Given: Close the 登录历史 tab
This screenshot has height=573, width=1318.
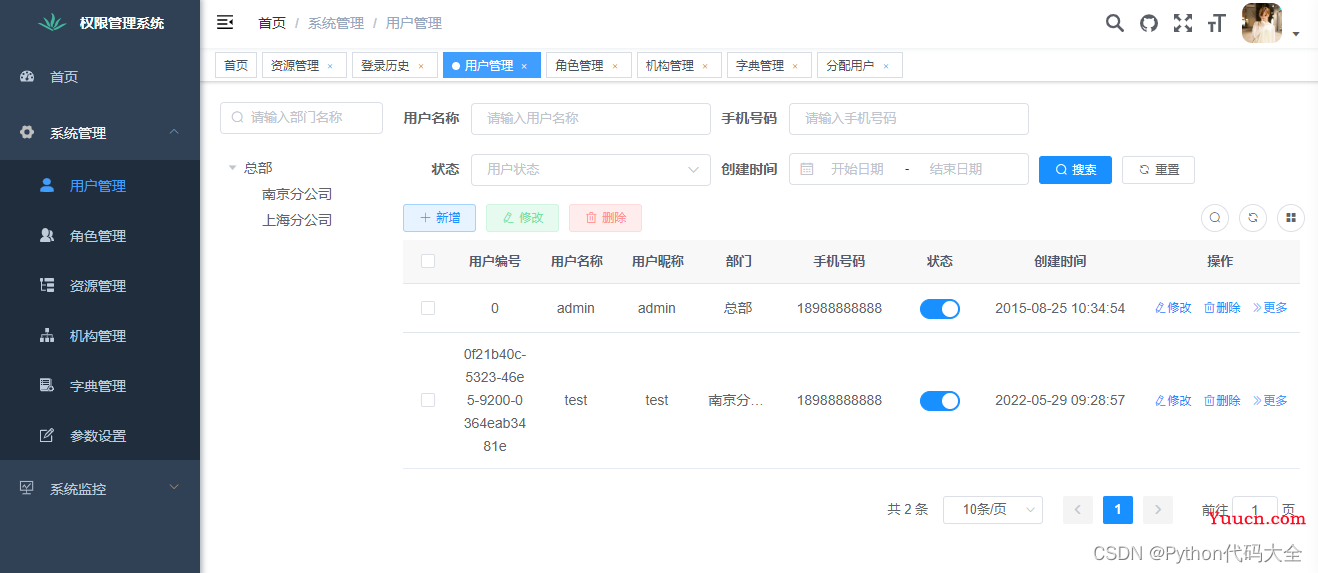Looking at the screenshot, I should 421,66.
